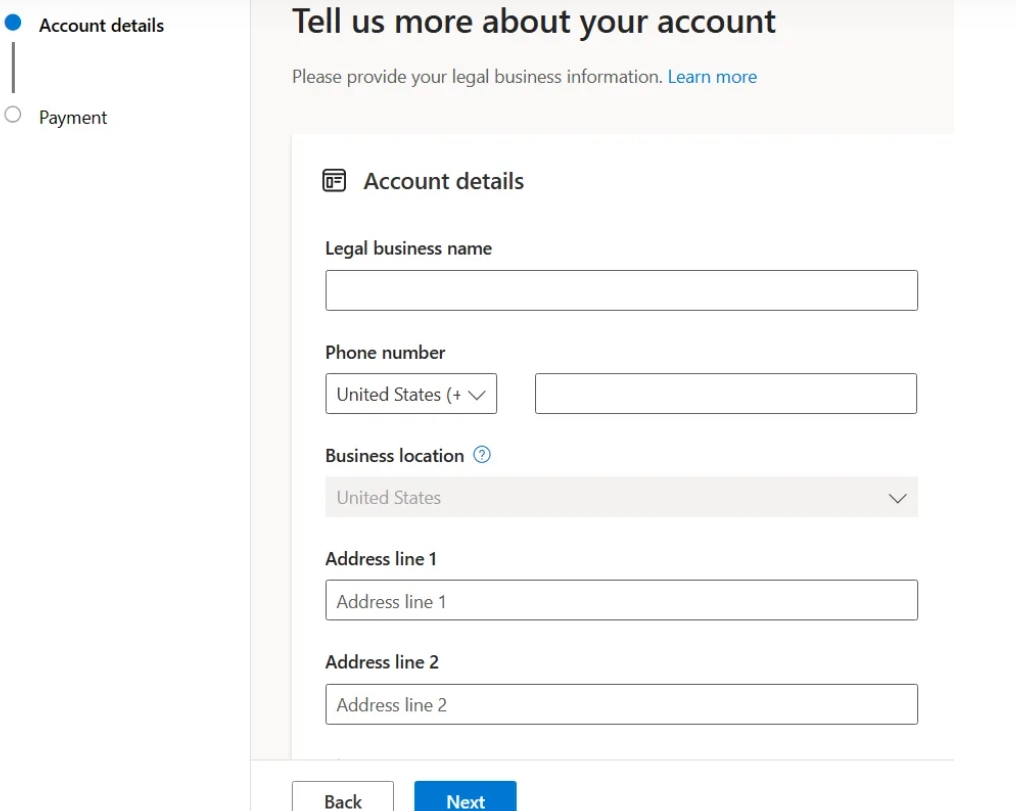Click the Address line 1 input
The image size is (1016, 811).
tap(621, 600)
